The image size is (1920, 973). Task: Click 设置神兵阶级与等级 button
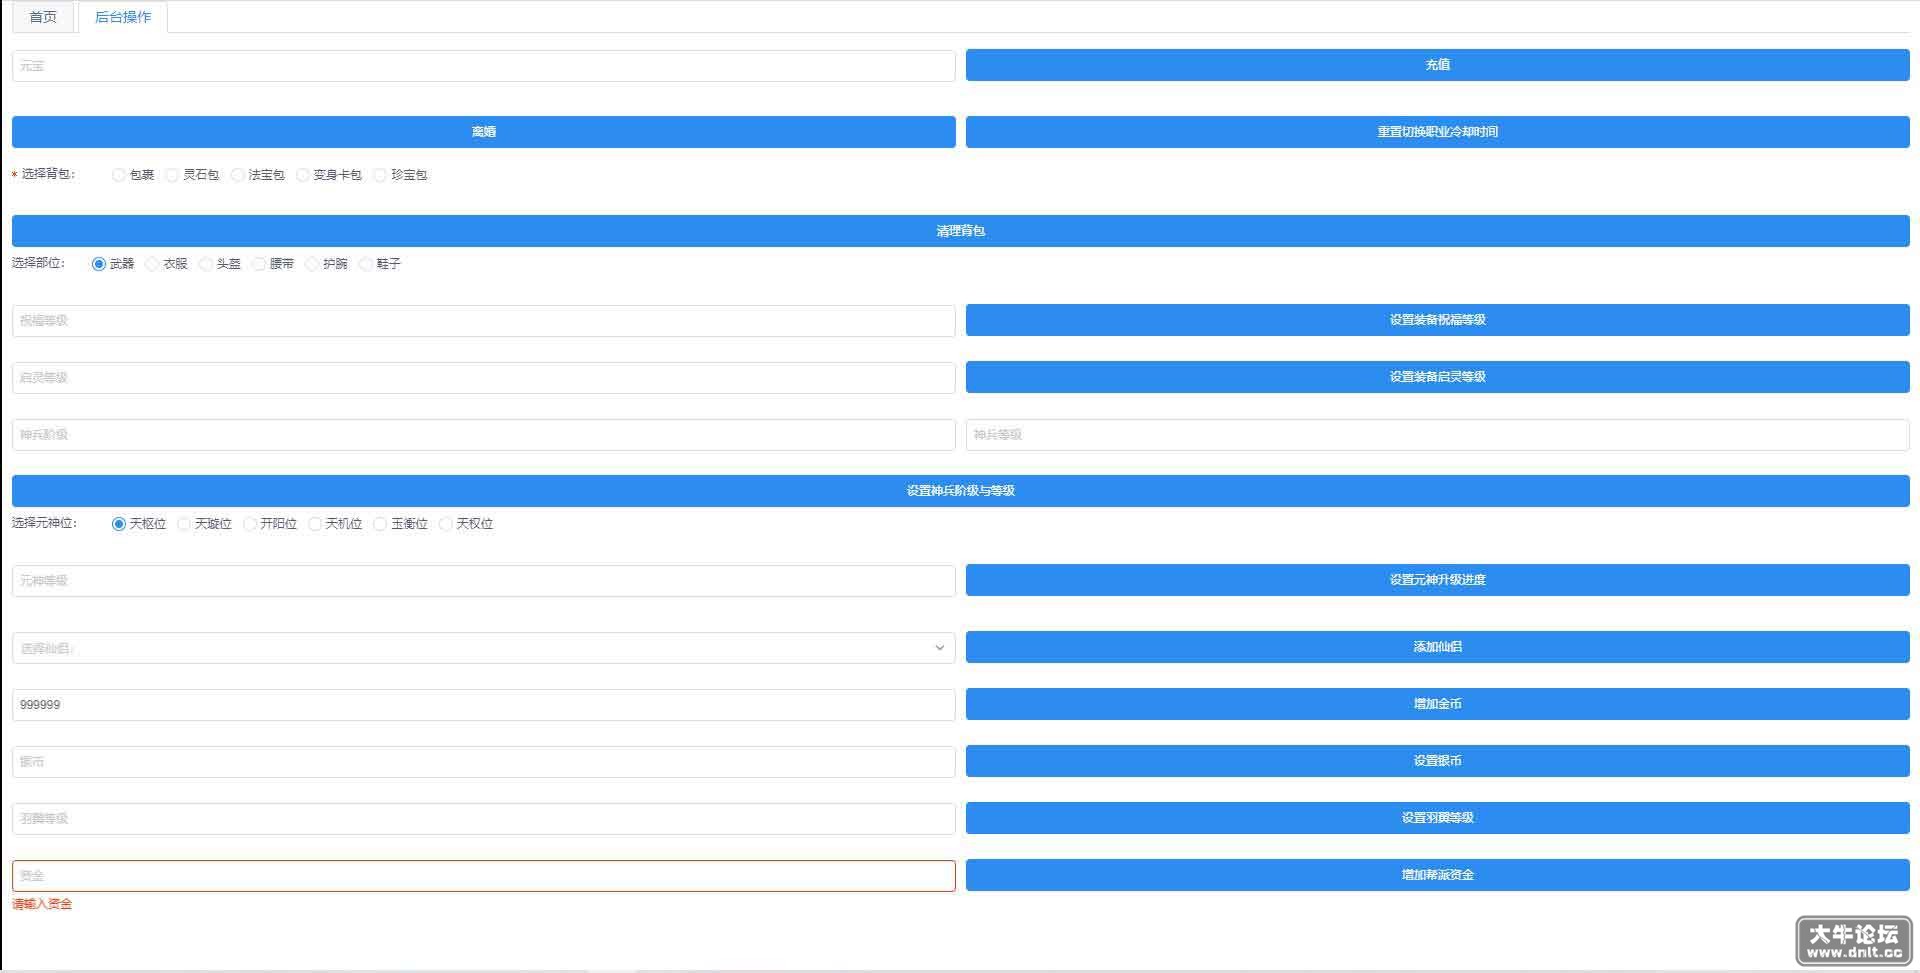click(x=961, y=491)
